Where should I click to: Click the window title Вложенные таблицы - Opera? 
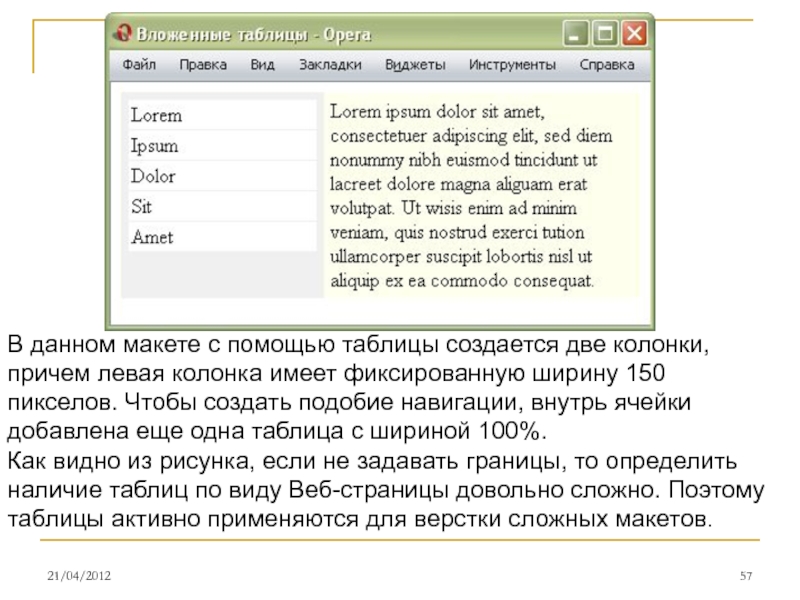click(253, 34)
